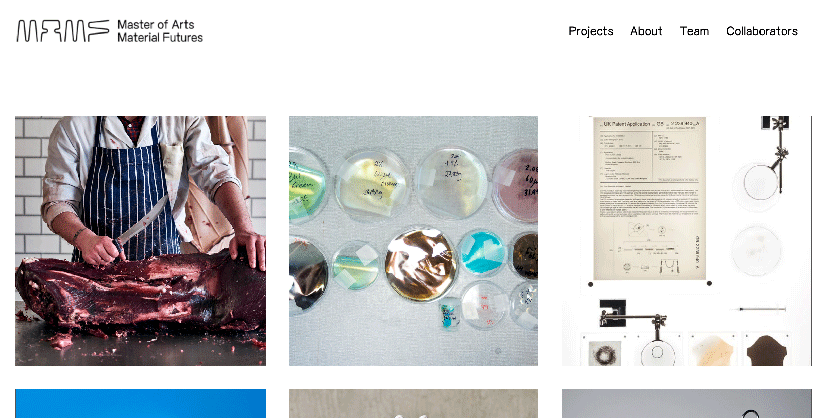Image resolution: width=827 pixels, height=418 pixels.
Task: Go to the About section
Action: (x=646, y=31)
